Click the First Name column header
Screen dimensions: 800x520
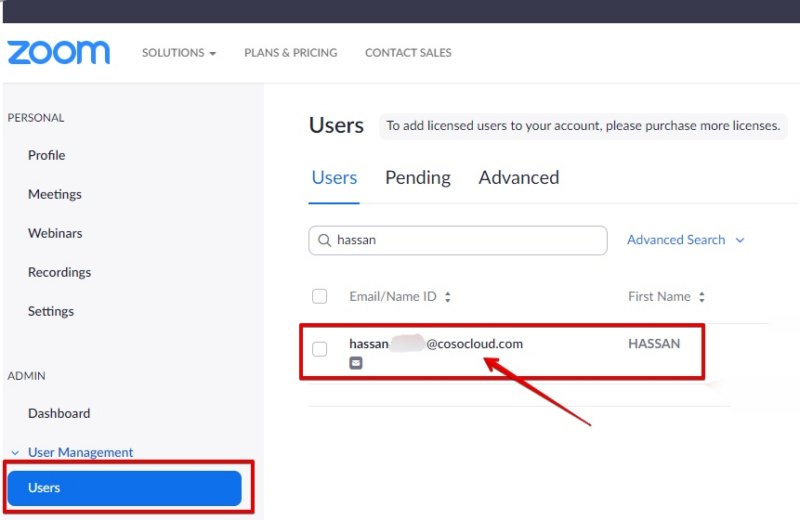[x=659, y=296]
